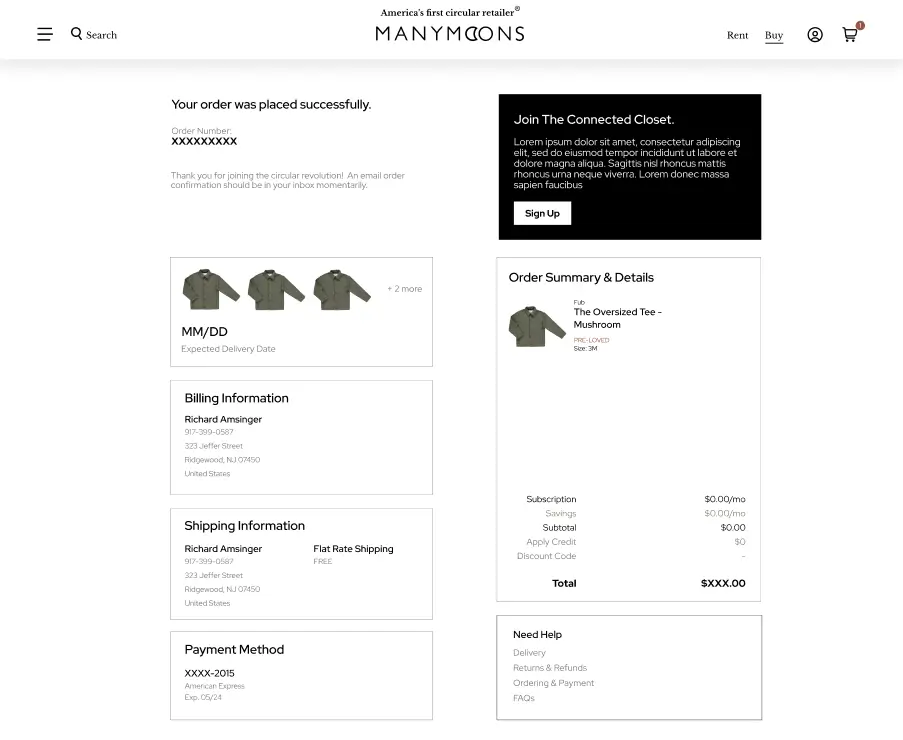Click the Search magnifier icon

coord(77,34)
